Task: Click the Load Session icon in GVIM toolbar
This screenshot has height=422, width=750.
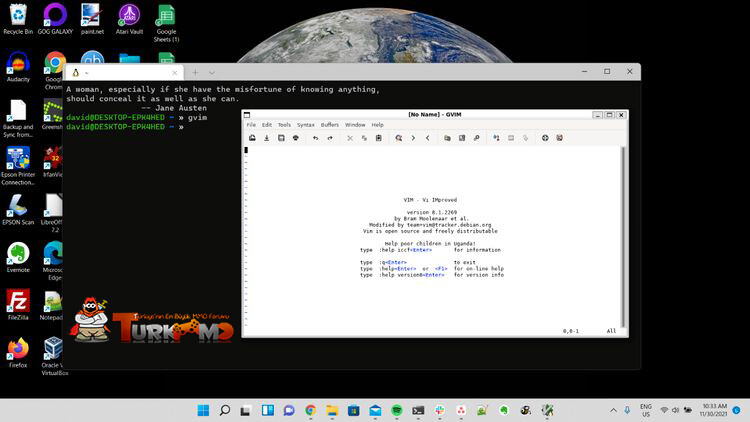Action: pyautogui.click(x=447, y=138)
